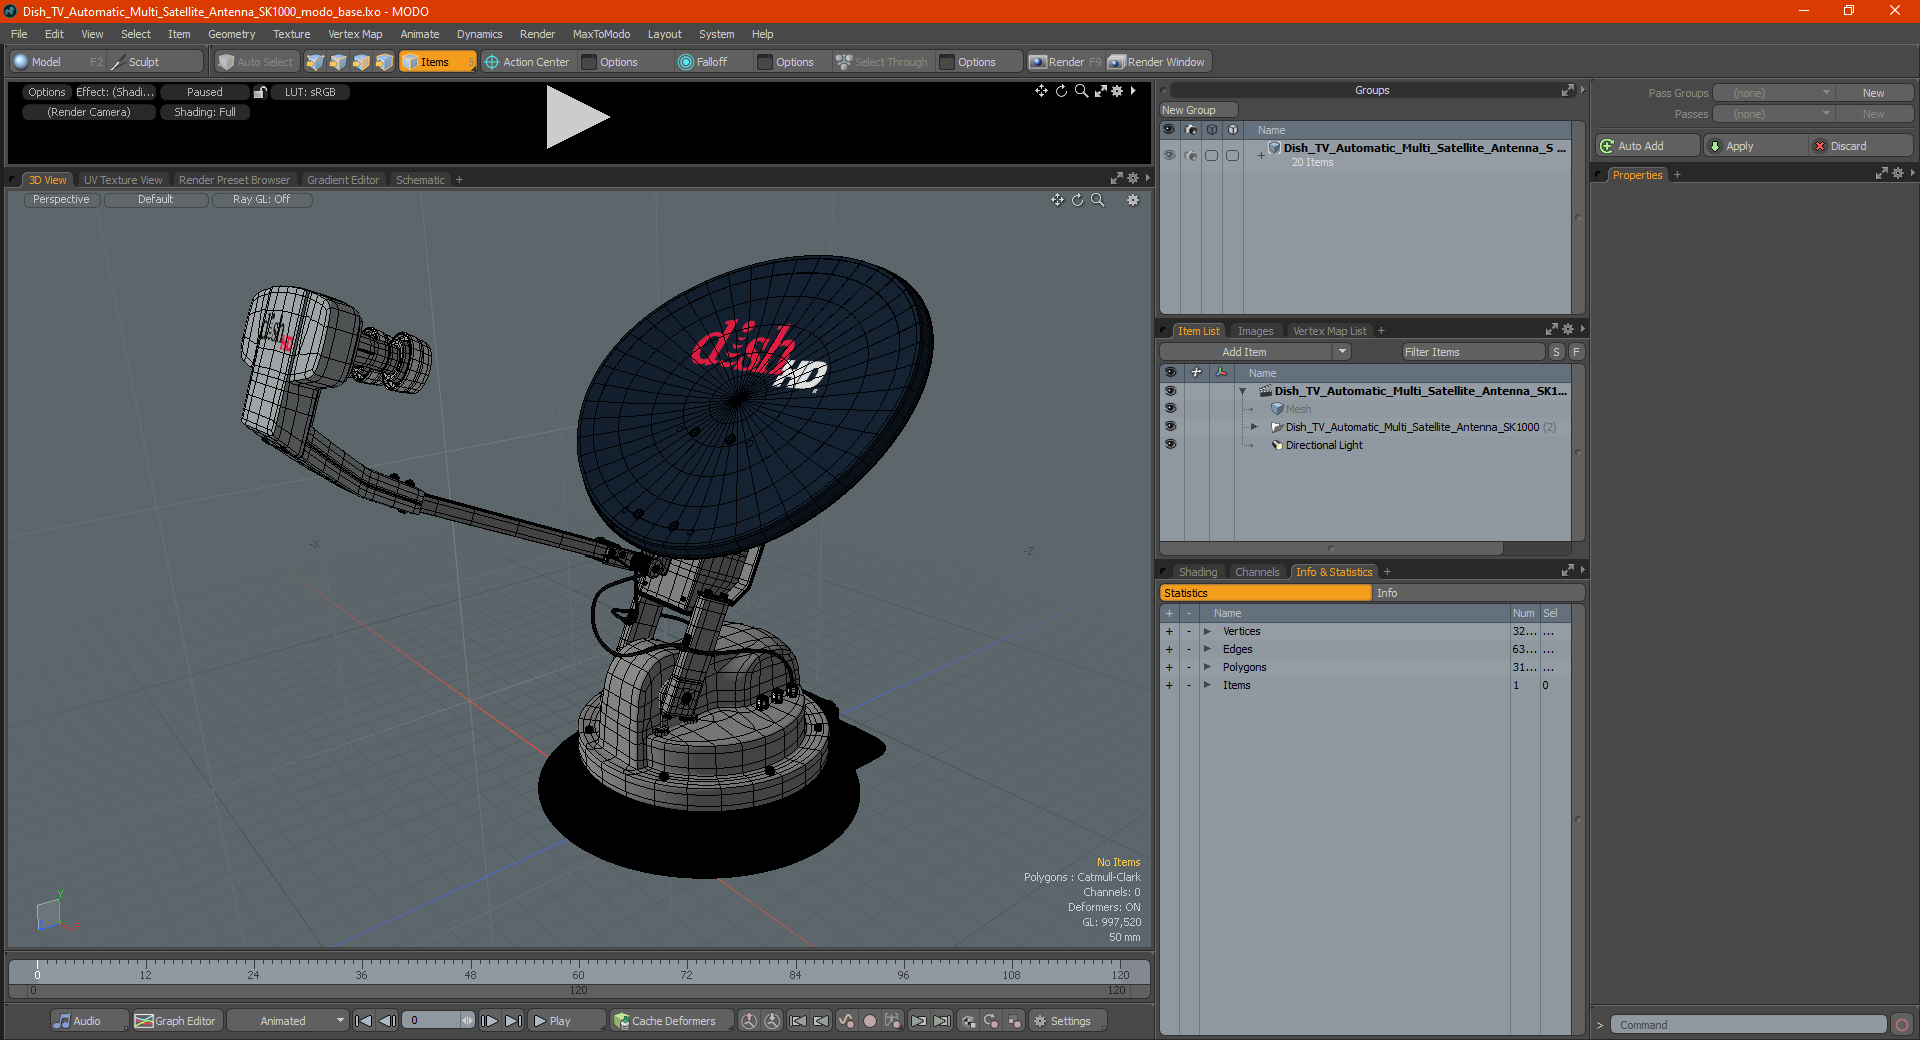Maximize the Groups panel with the expand icon
Viewport: 1920px width, 1040px height.
coord(1567,90)
